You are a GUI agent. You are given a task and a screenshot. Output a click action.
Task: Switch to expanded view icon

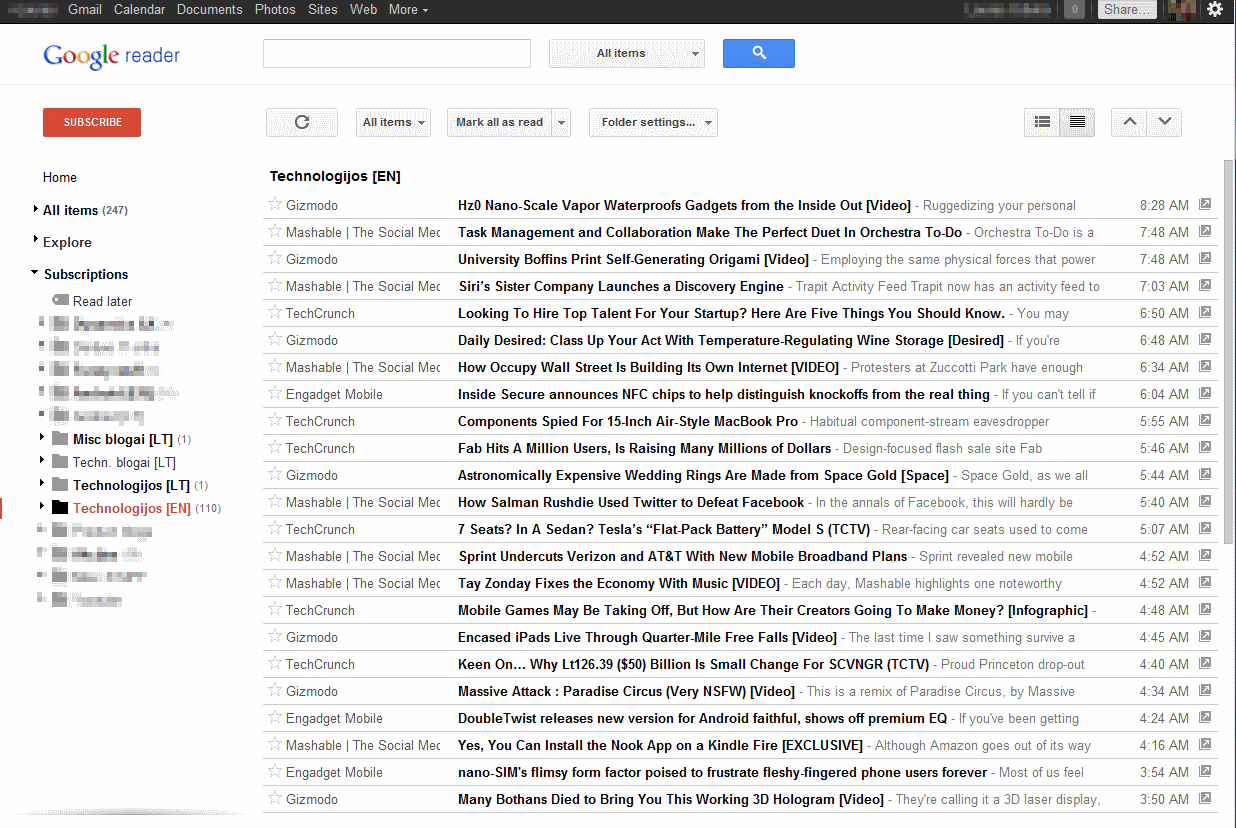point(1077,122)
